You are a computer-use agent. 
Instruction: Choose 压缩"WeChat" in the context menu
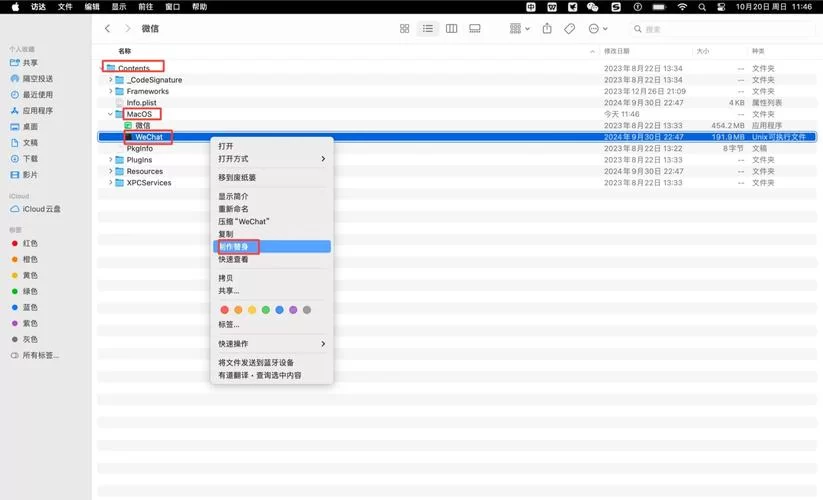pyautogui.click(x=272, y=221)
